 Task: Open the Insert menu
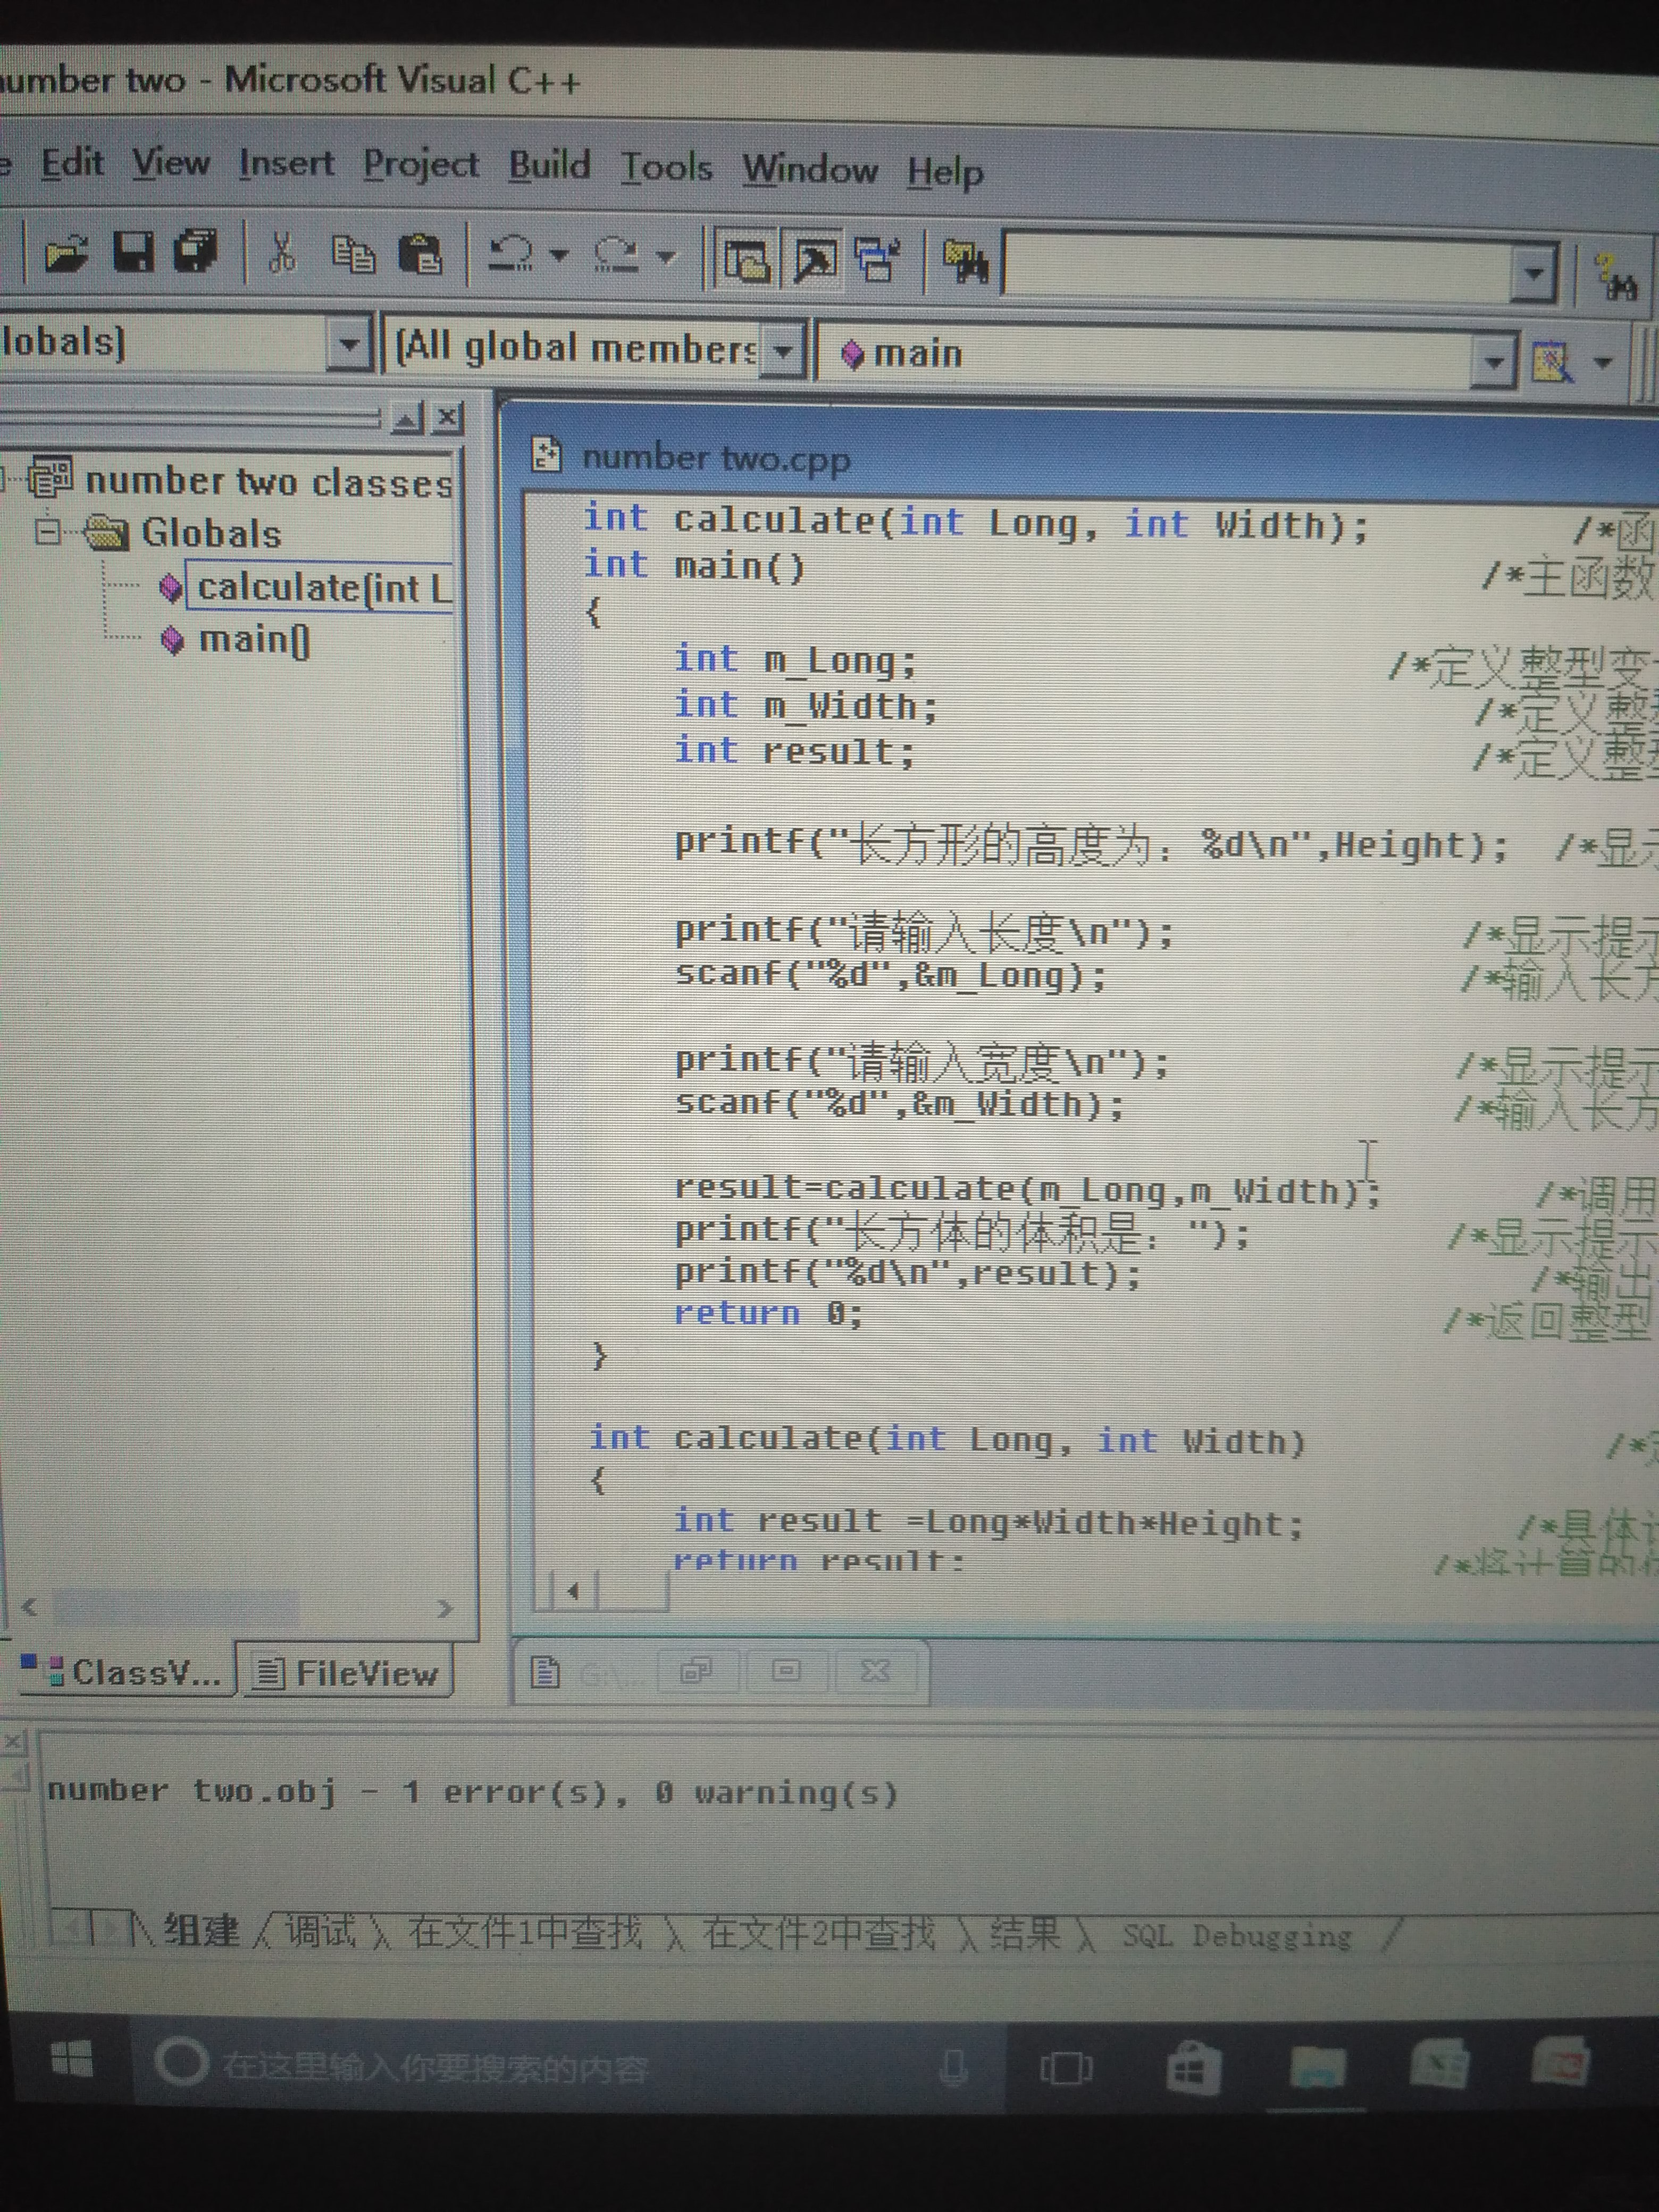click(x=286, y=163)
